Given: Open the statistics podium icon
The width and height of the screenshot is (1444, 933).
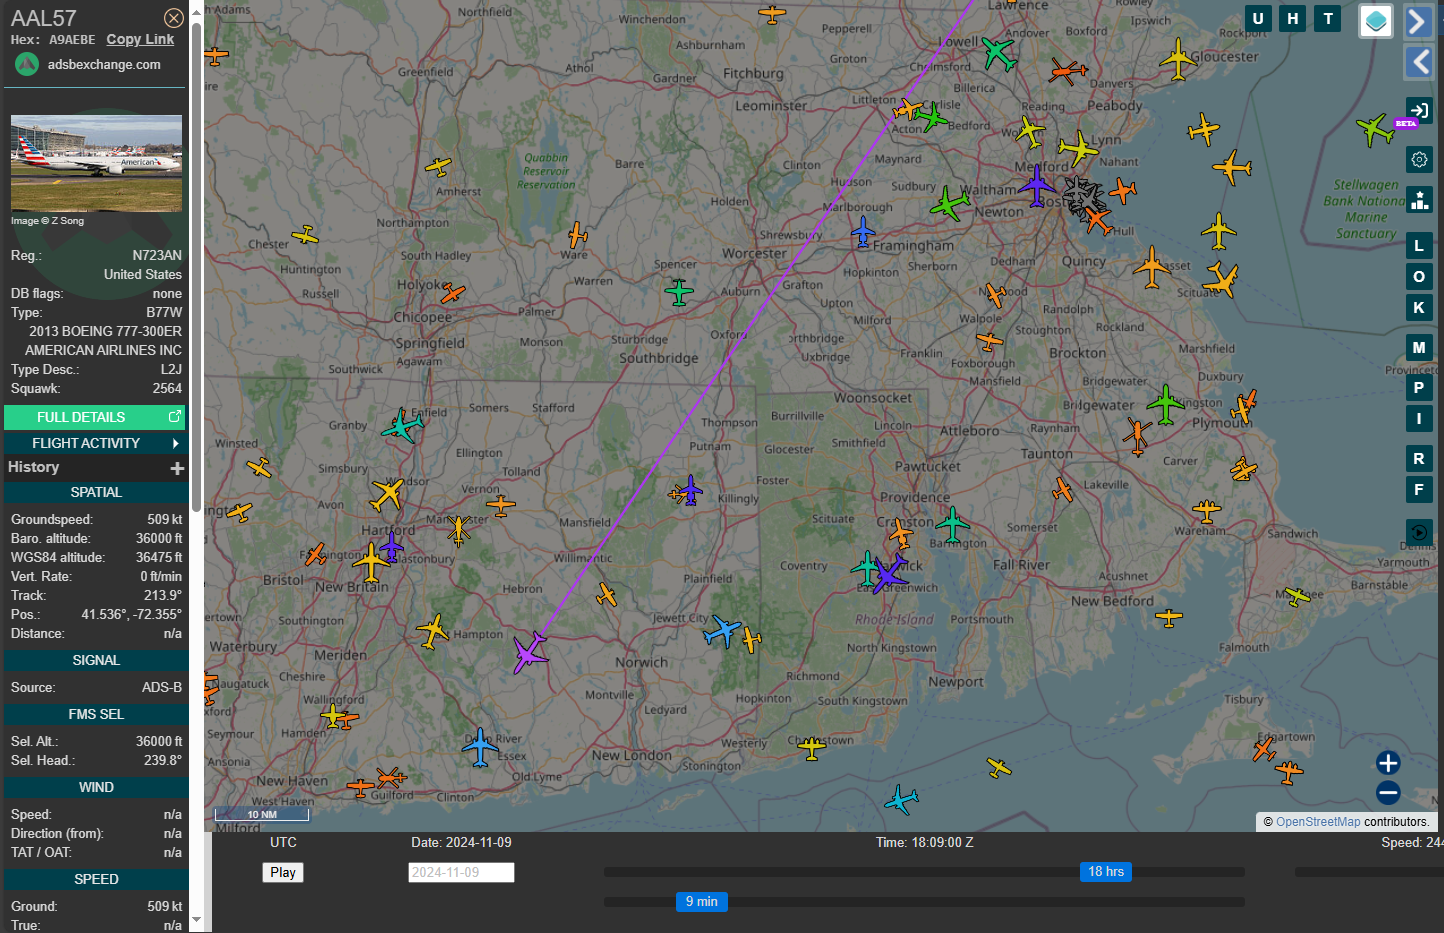Looking at the screenshot, I should coord(1419,199).
